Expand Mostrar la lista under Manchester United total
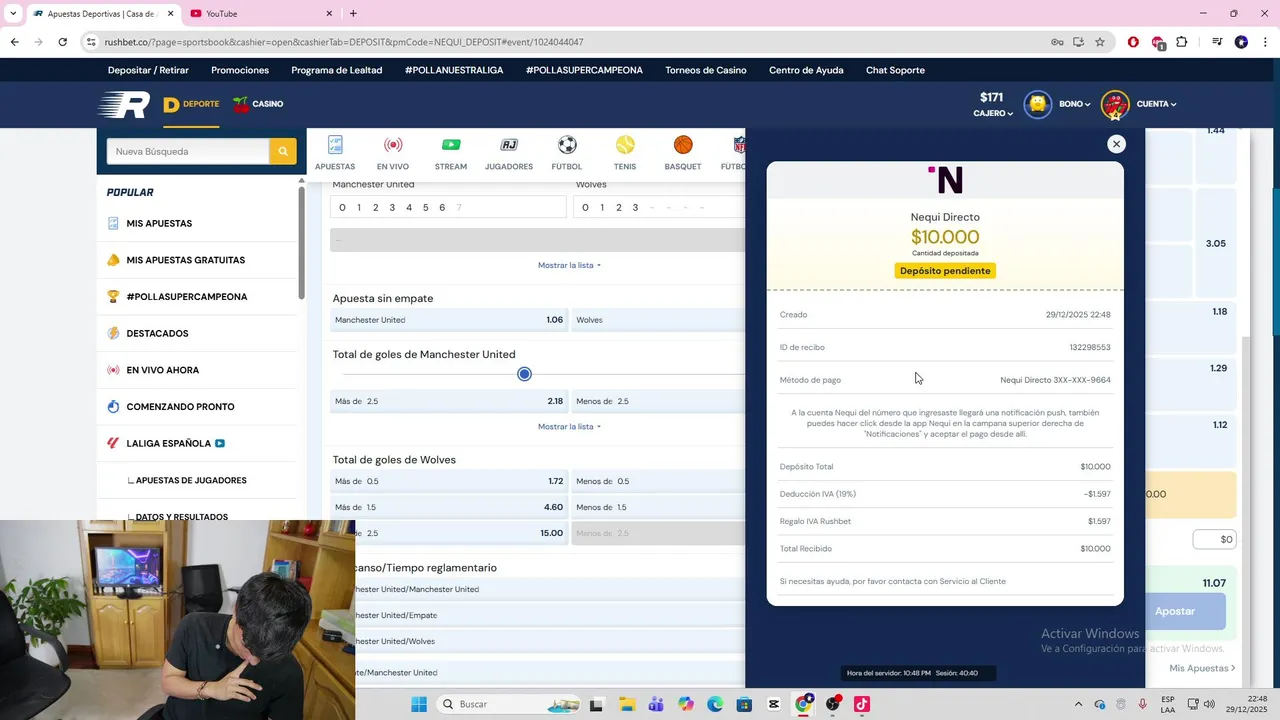 [x=569, y=426]
